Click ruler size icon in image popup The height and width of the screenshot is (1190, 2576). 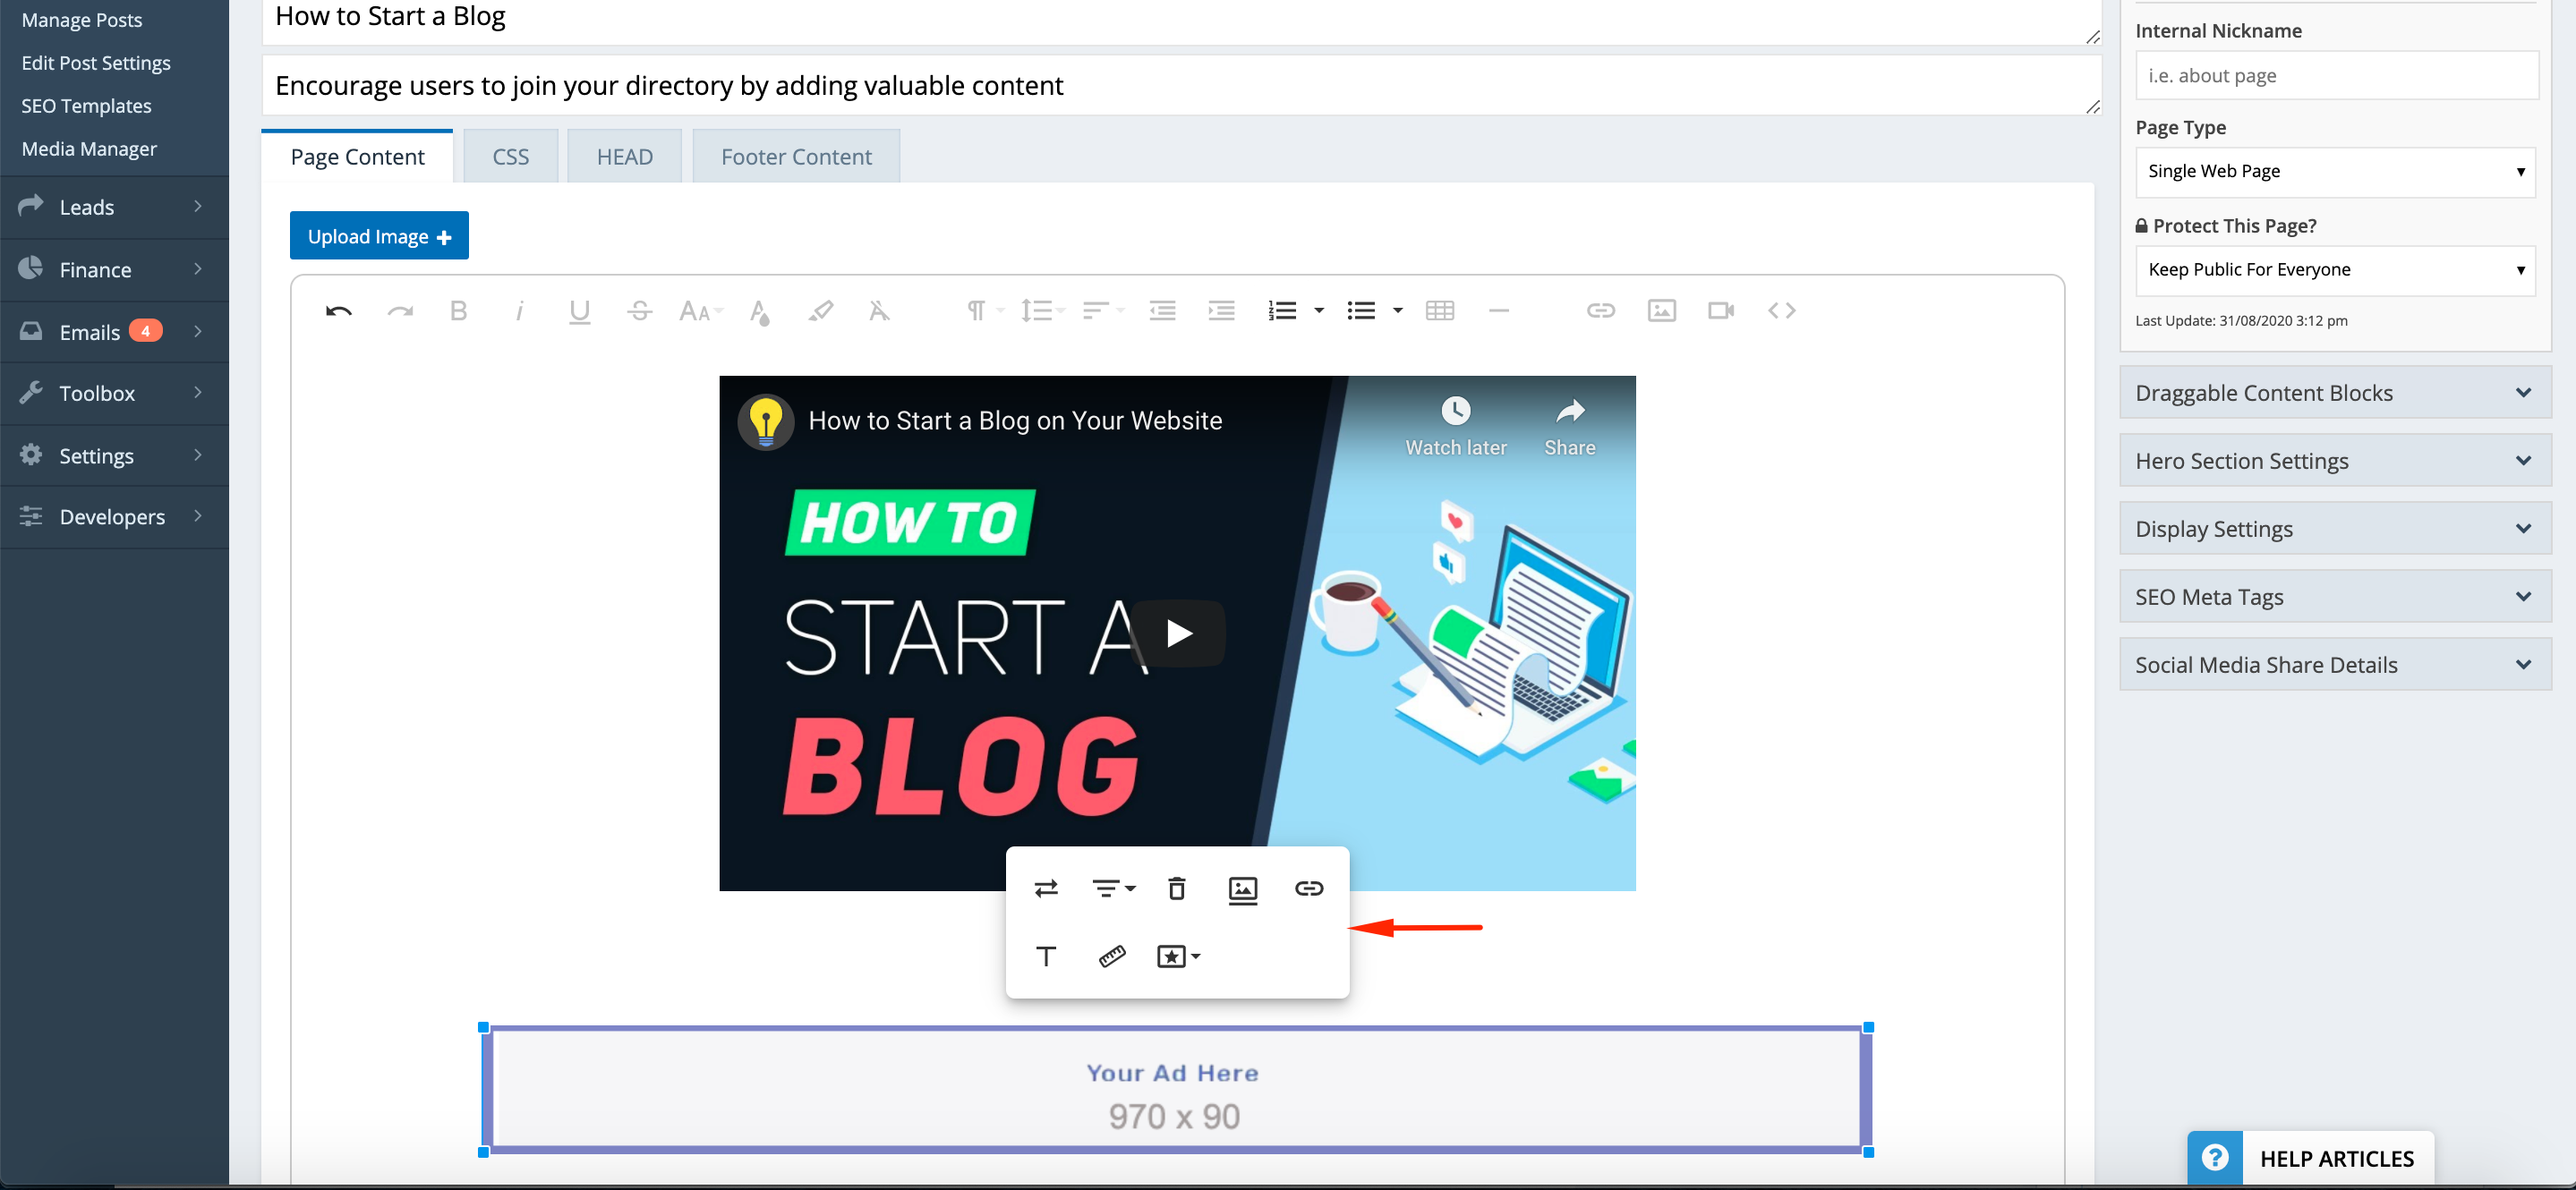[1112, 956]
